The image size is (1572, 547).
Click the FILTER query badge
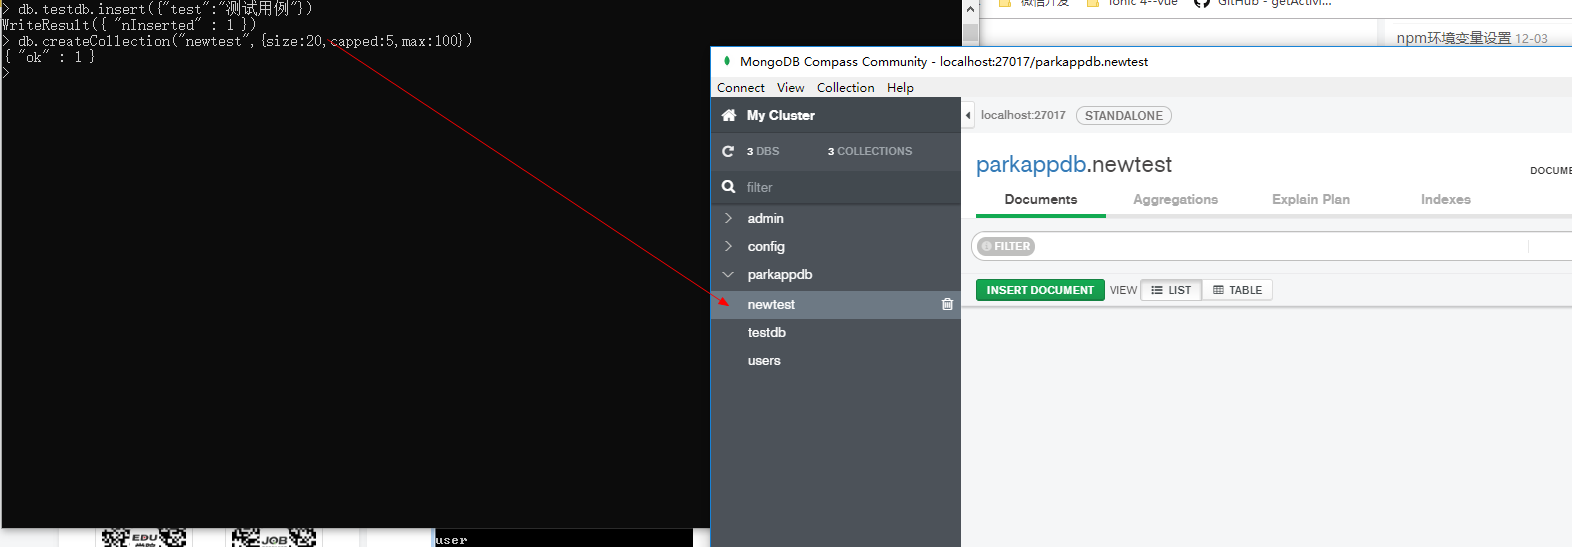(x=1006, y=246)
